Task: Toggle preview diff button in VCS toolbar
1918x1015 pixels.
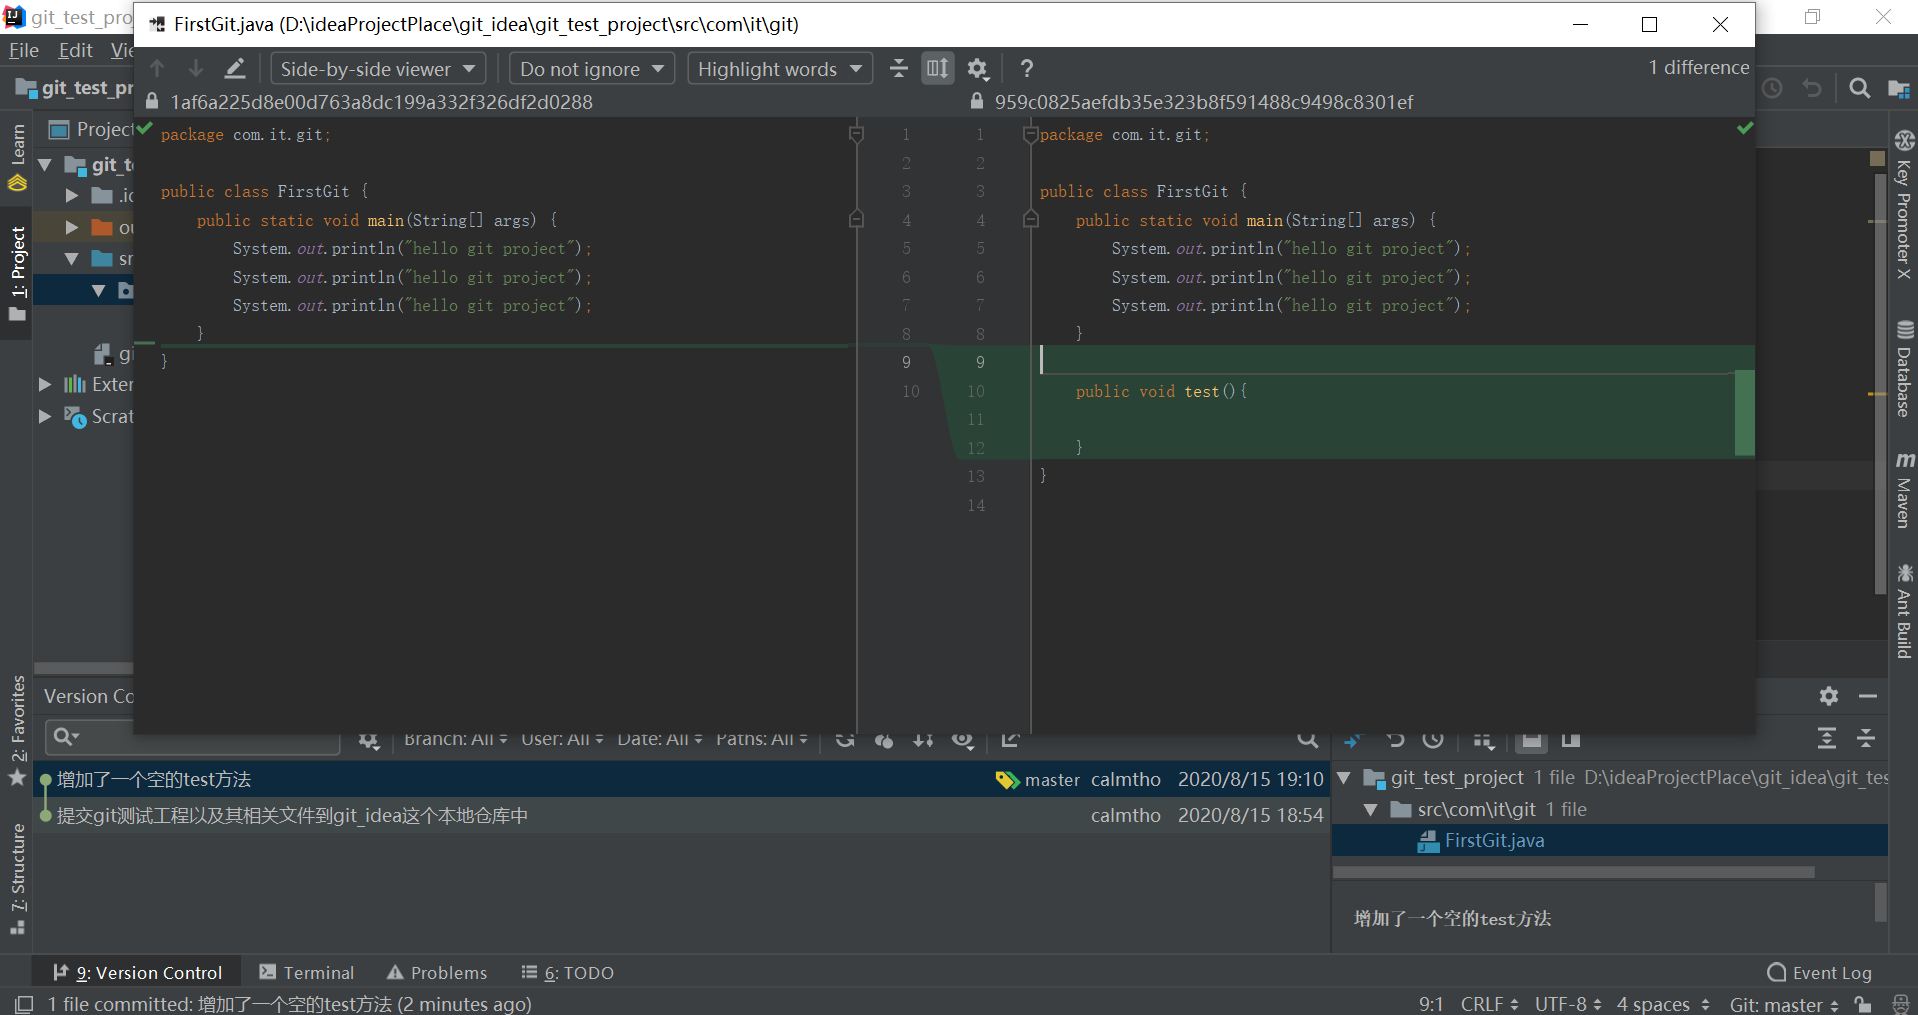Action: click(1531, 740)
